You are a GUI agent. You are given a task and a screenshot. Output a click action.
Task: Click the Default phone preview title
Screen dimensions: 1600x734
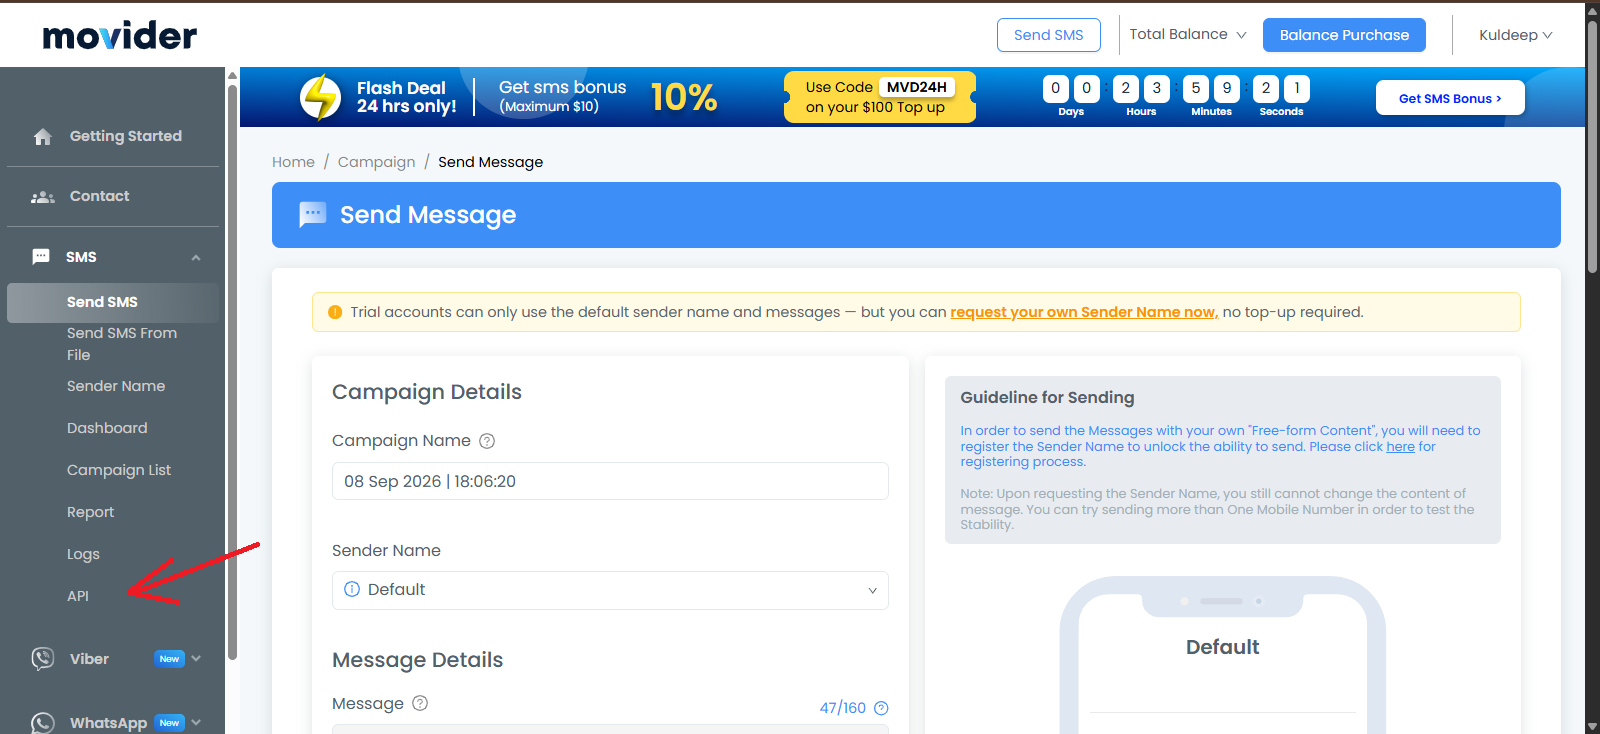point(1222,647)
